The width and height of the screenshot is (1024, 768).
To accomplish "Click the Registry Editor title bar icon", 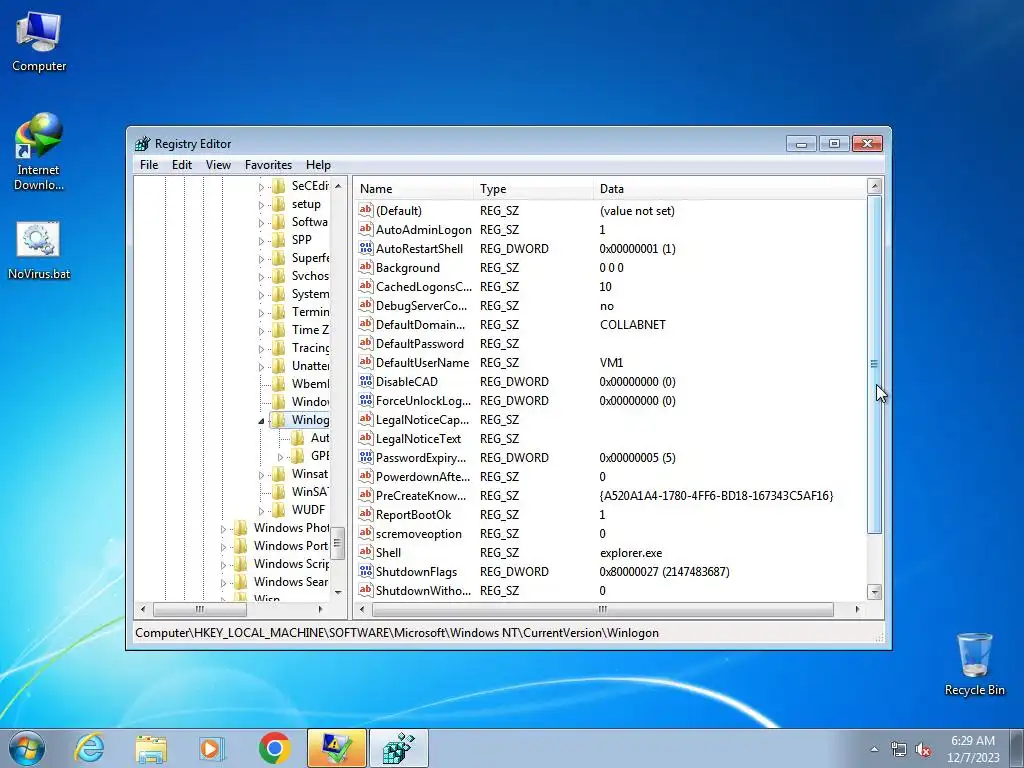I will 142,144.
